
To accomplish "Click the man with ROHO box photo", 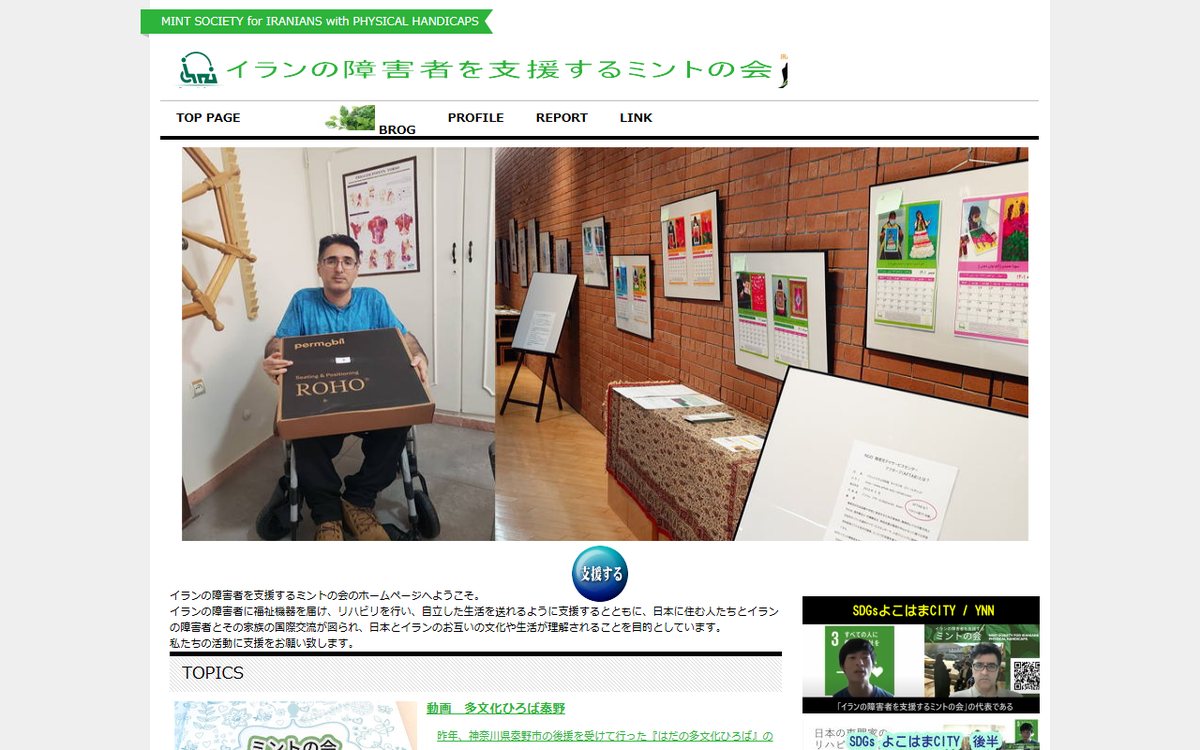I will click(x=338, y=344).
